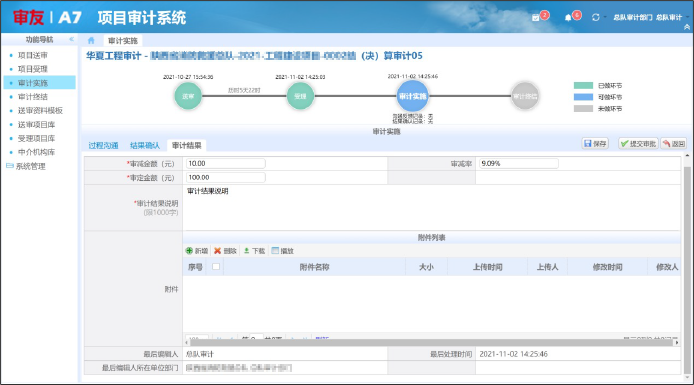Open the calendar tasks icon in header
694x385 pixels.
coord(536,17)
